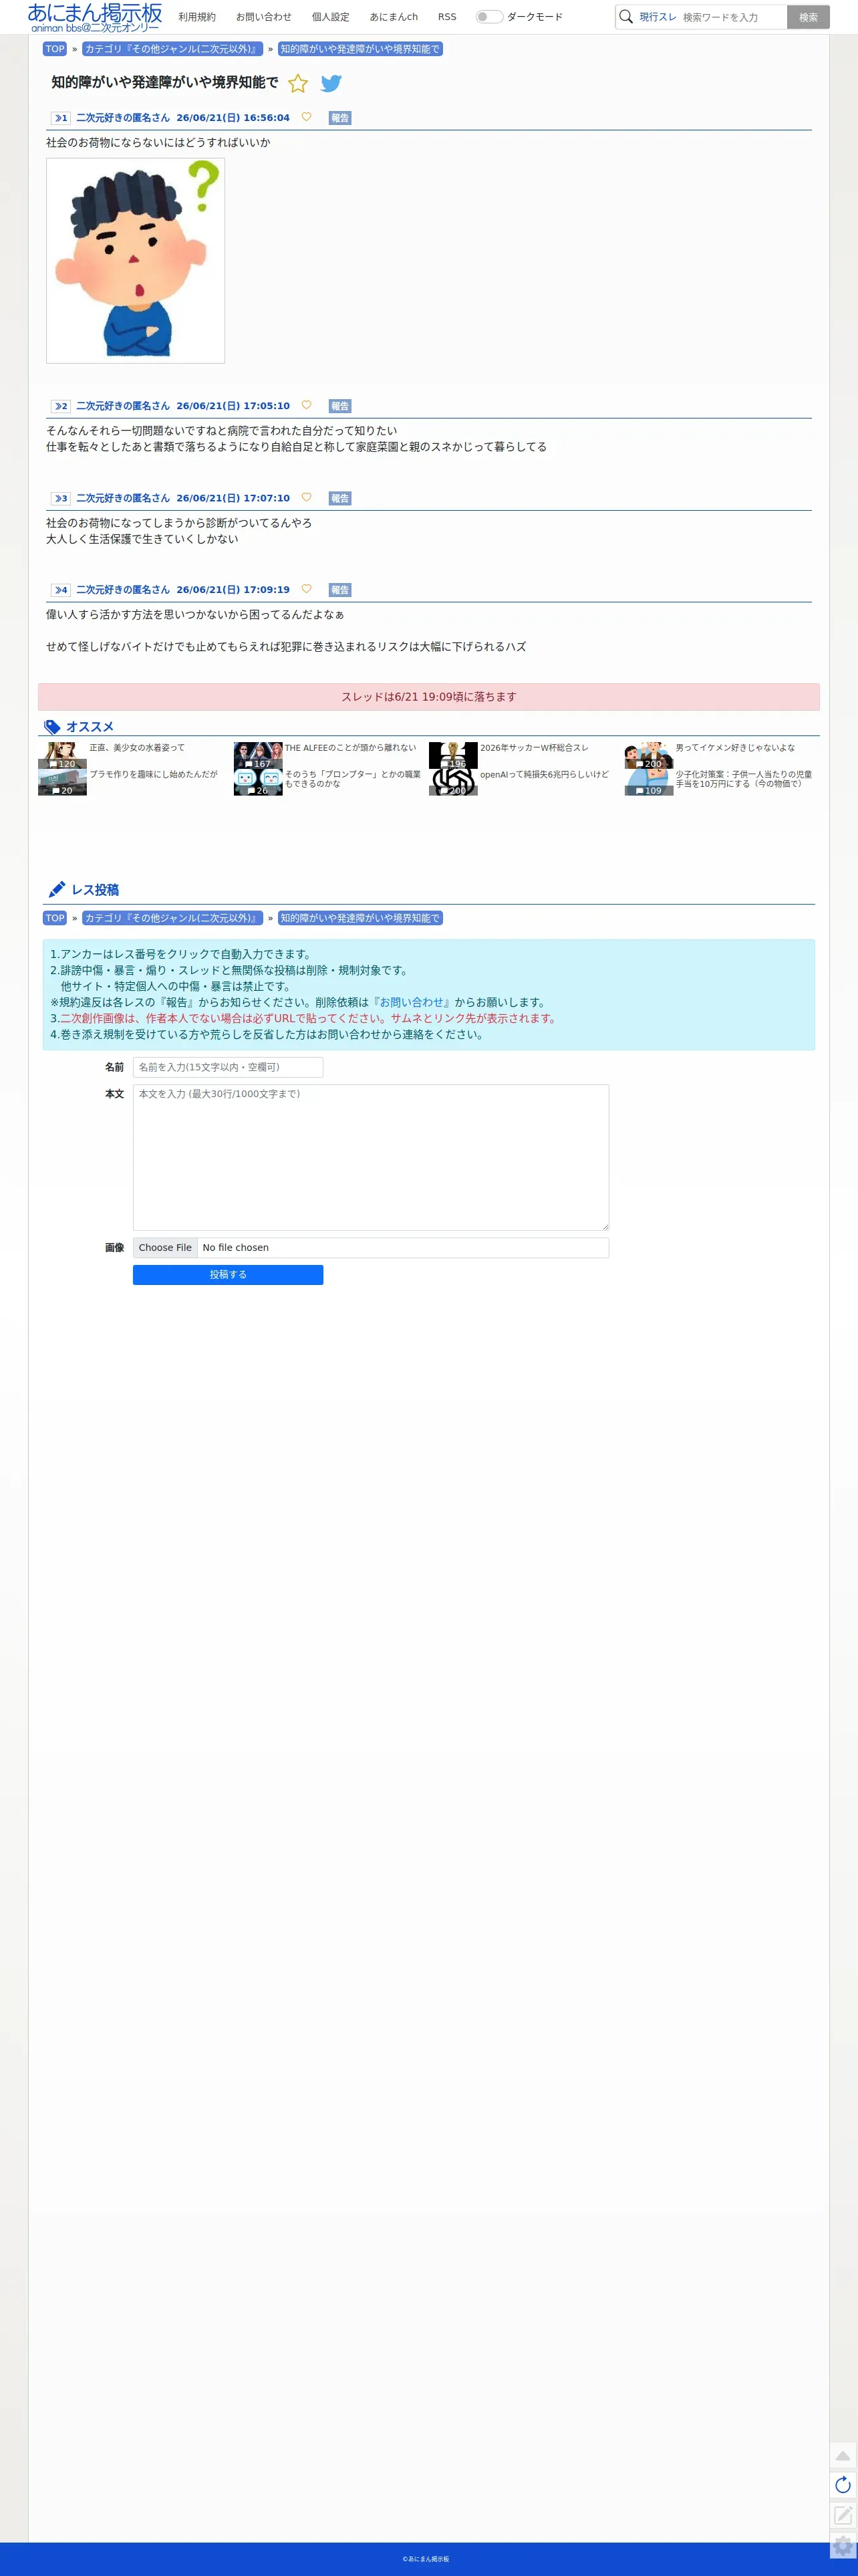Open 個人設定 in top navigation

click(x=331, y=17)
